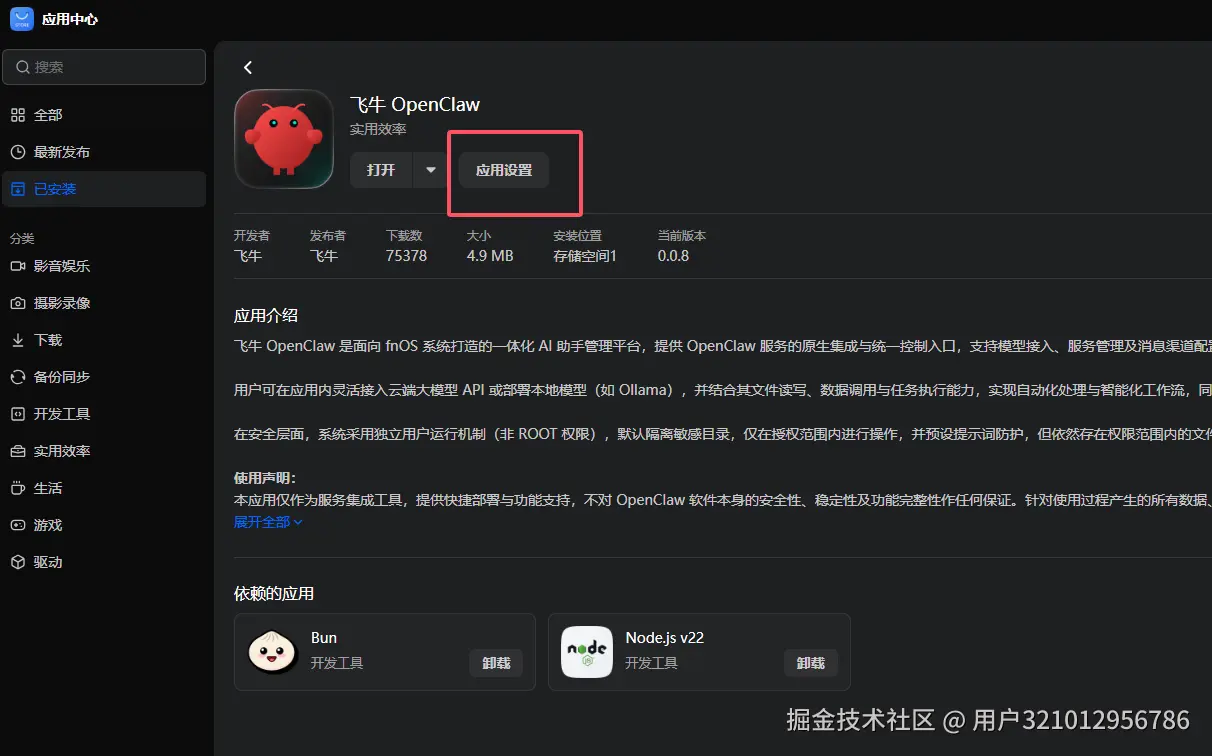Click the 摄影录像 camera icon

(18, 303)
